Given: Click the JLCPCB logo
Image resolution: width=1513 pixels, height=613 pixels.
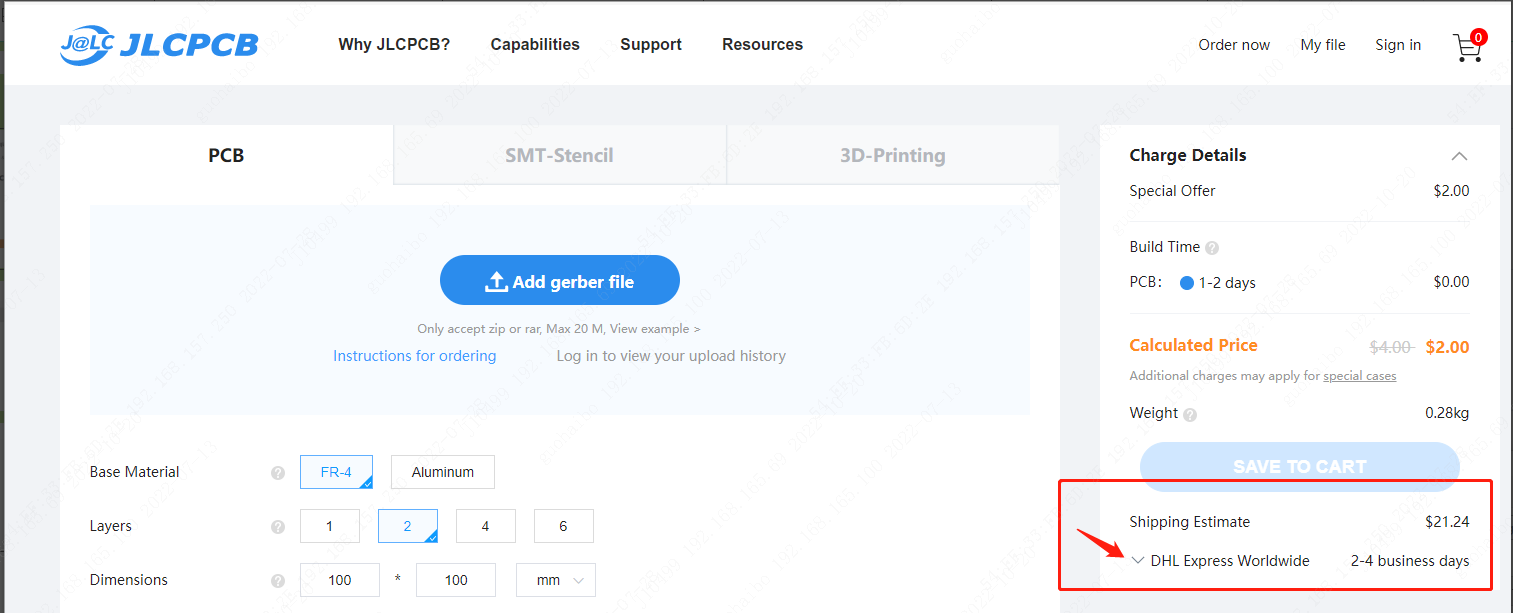Looking at the screenshot, I should pyautogui.click(x=159, y=44).
